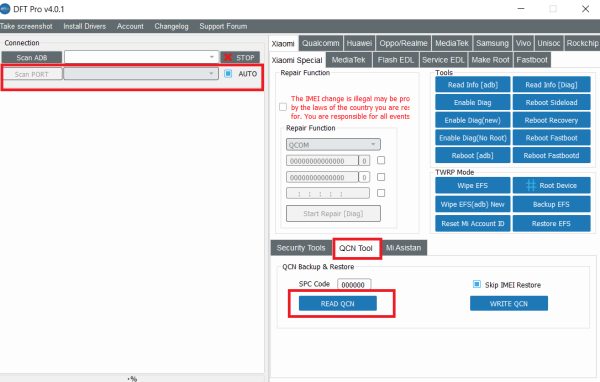Click Reboot Fastboot button

click(x=551, y=138)
